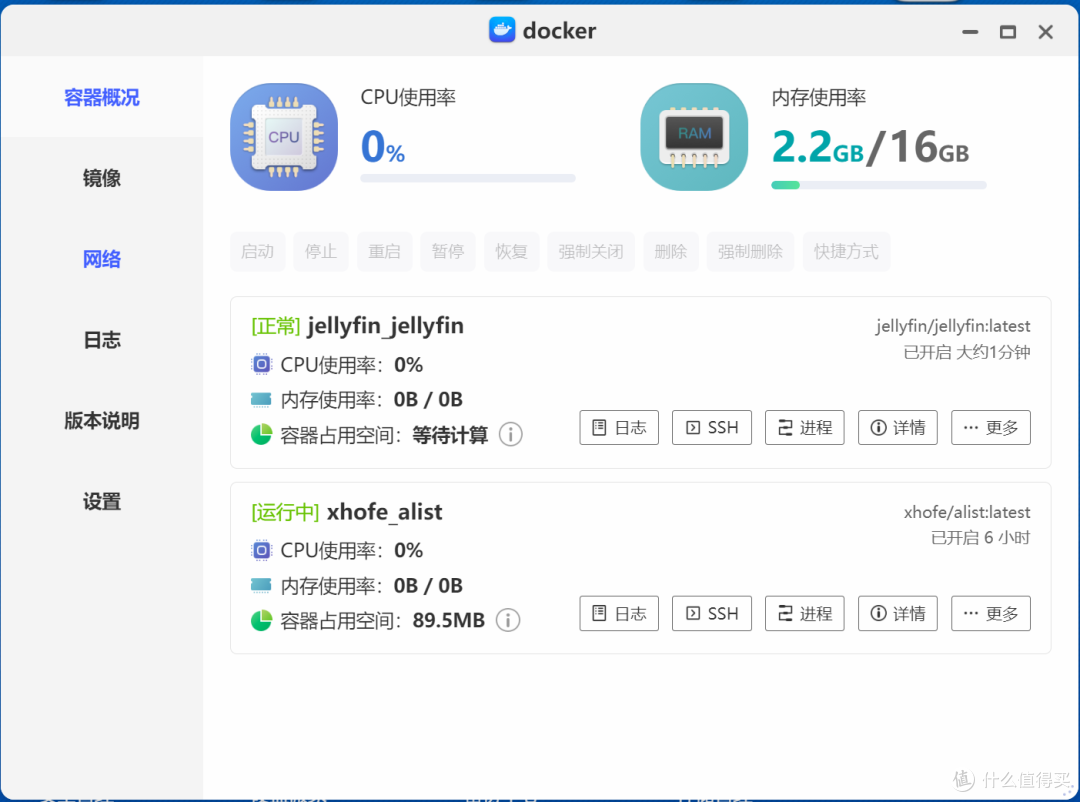View 进程 processes of xhofe_alist
Screen dimensions: 1080x802
(804, 613)
